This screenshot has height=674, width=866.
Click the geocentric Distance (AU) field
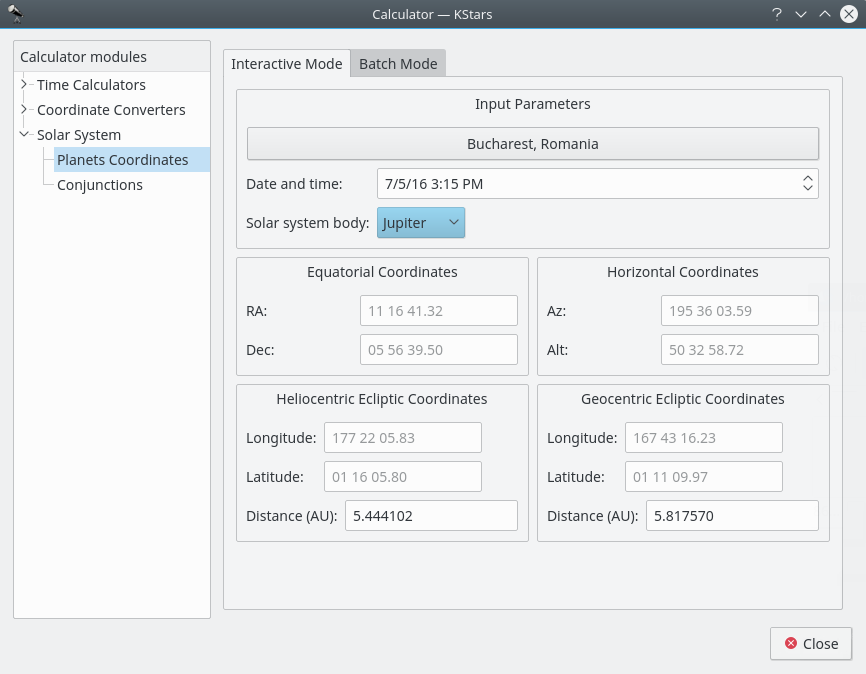coord(732,516)
